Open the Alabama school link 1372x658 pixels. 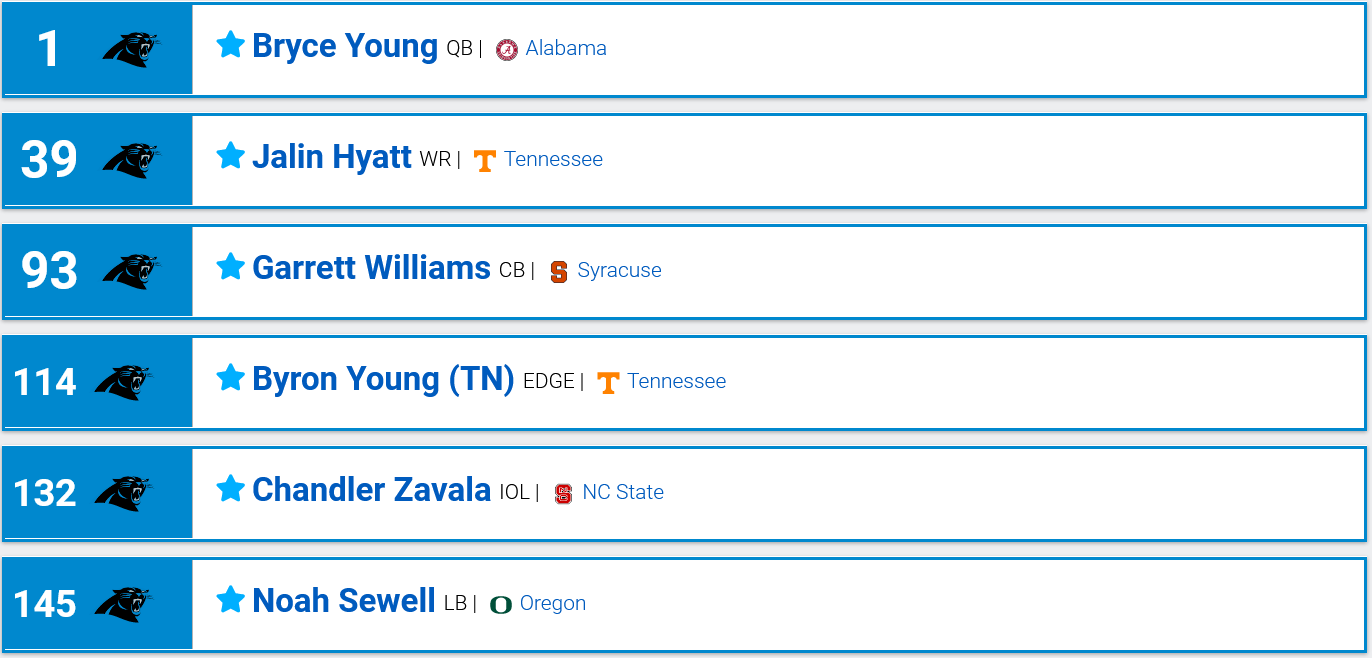[x=566, y=48]
